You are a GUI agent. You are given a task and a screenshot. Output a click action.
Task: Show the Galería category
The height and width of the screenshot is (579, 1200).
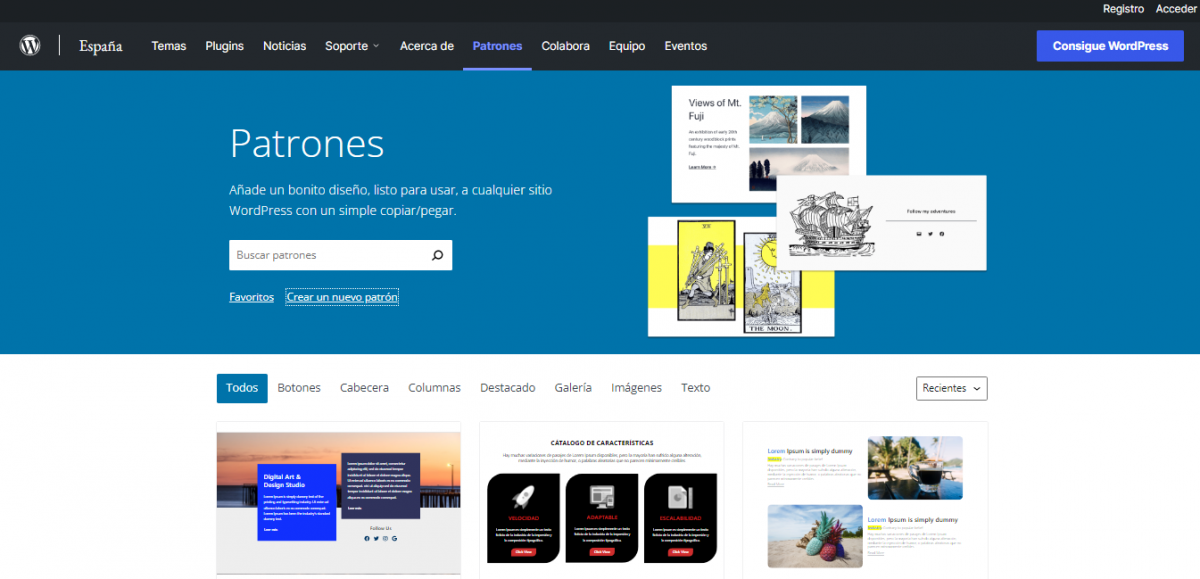573,388
